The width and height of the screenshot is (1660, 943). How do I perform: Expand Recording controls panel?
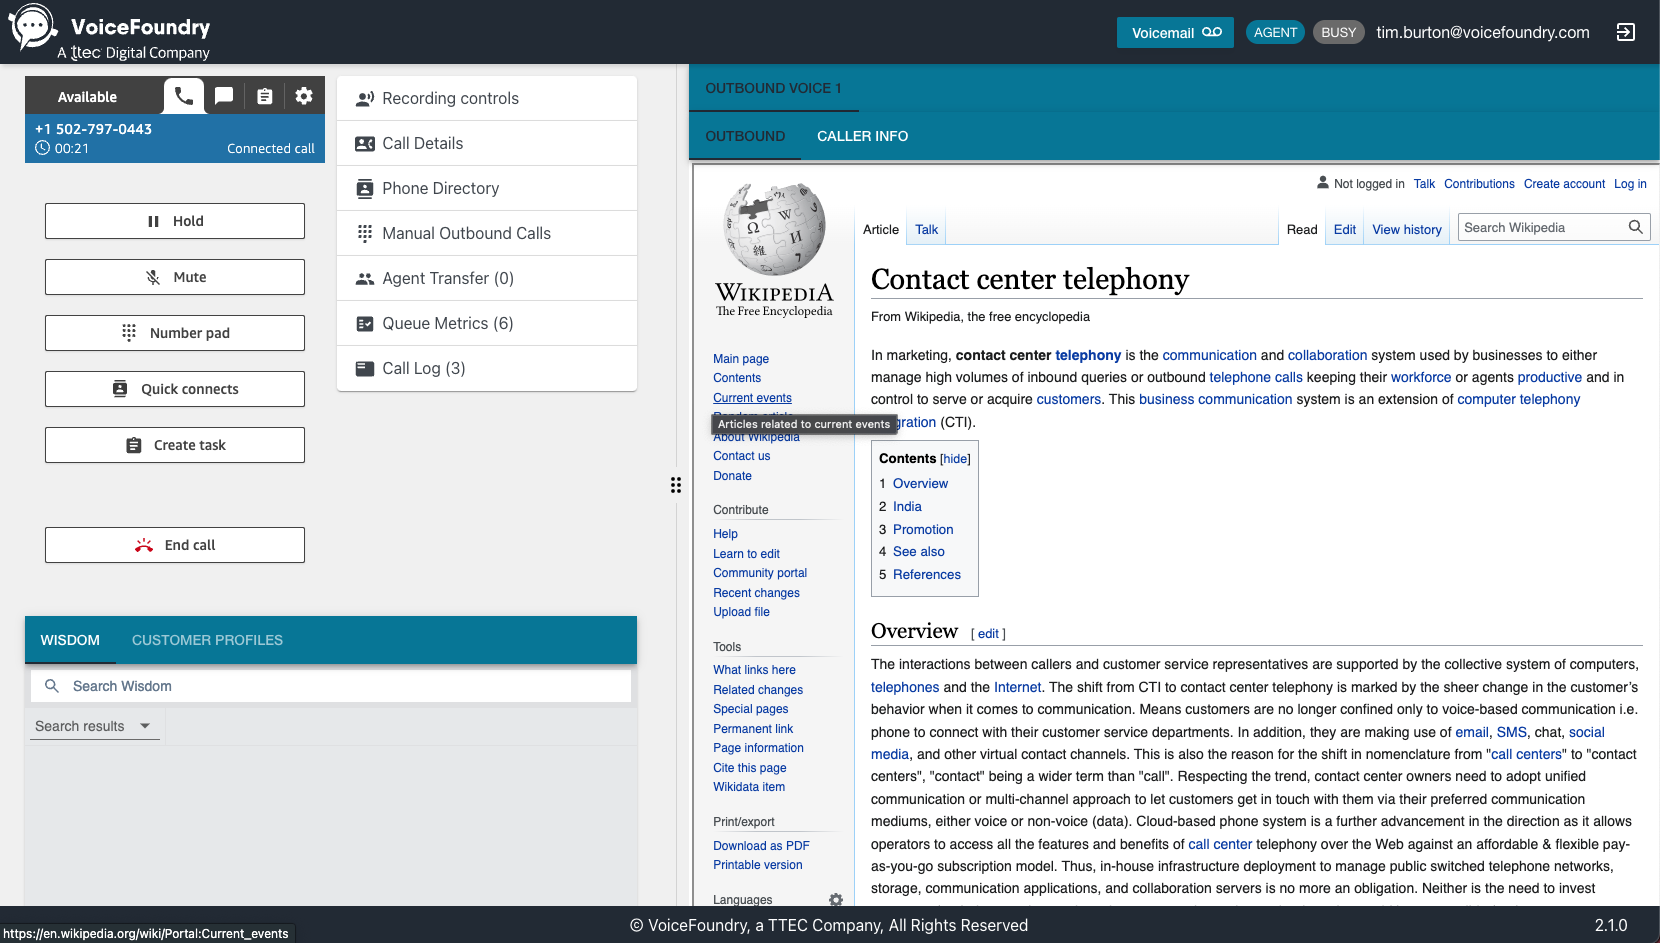pos(487,98)
